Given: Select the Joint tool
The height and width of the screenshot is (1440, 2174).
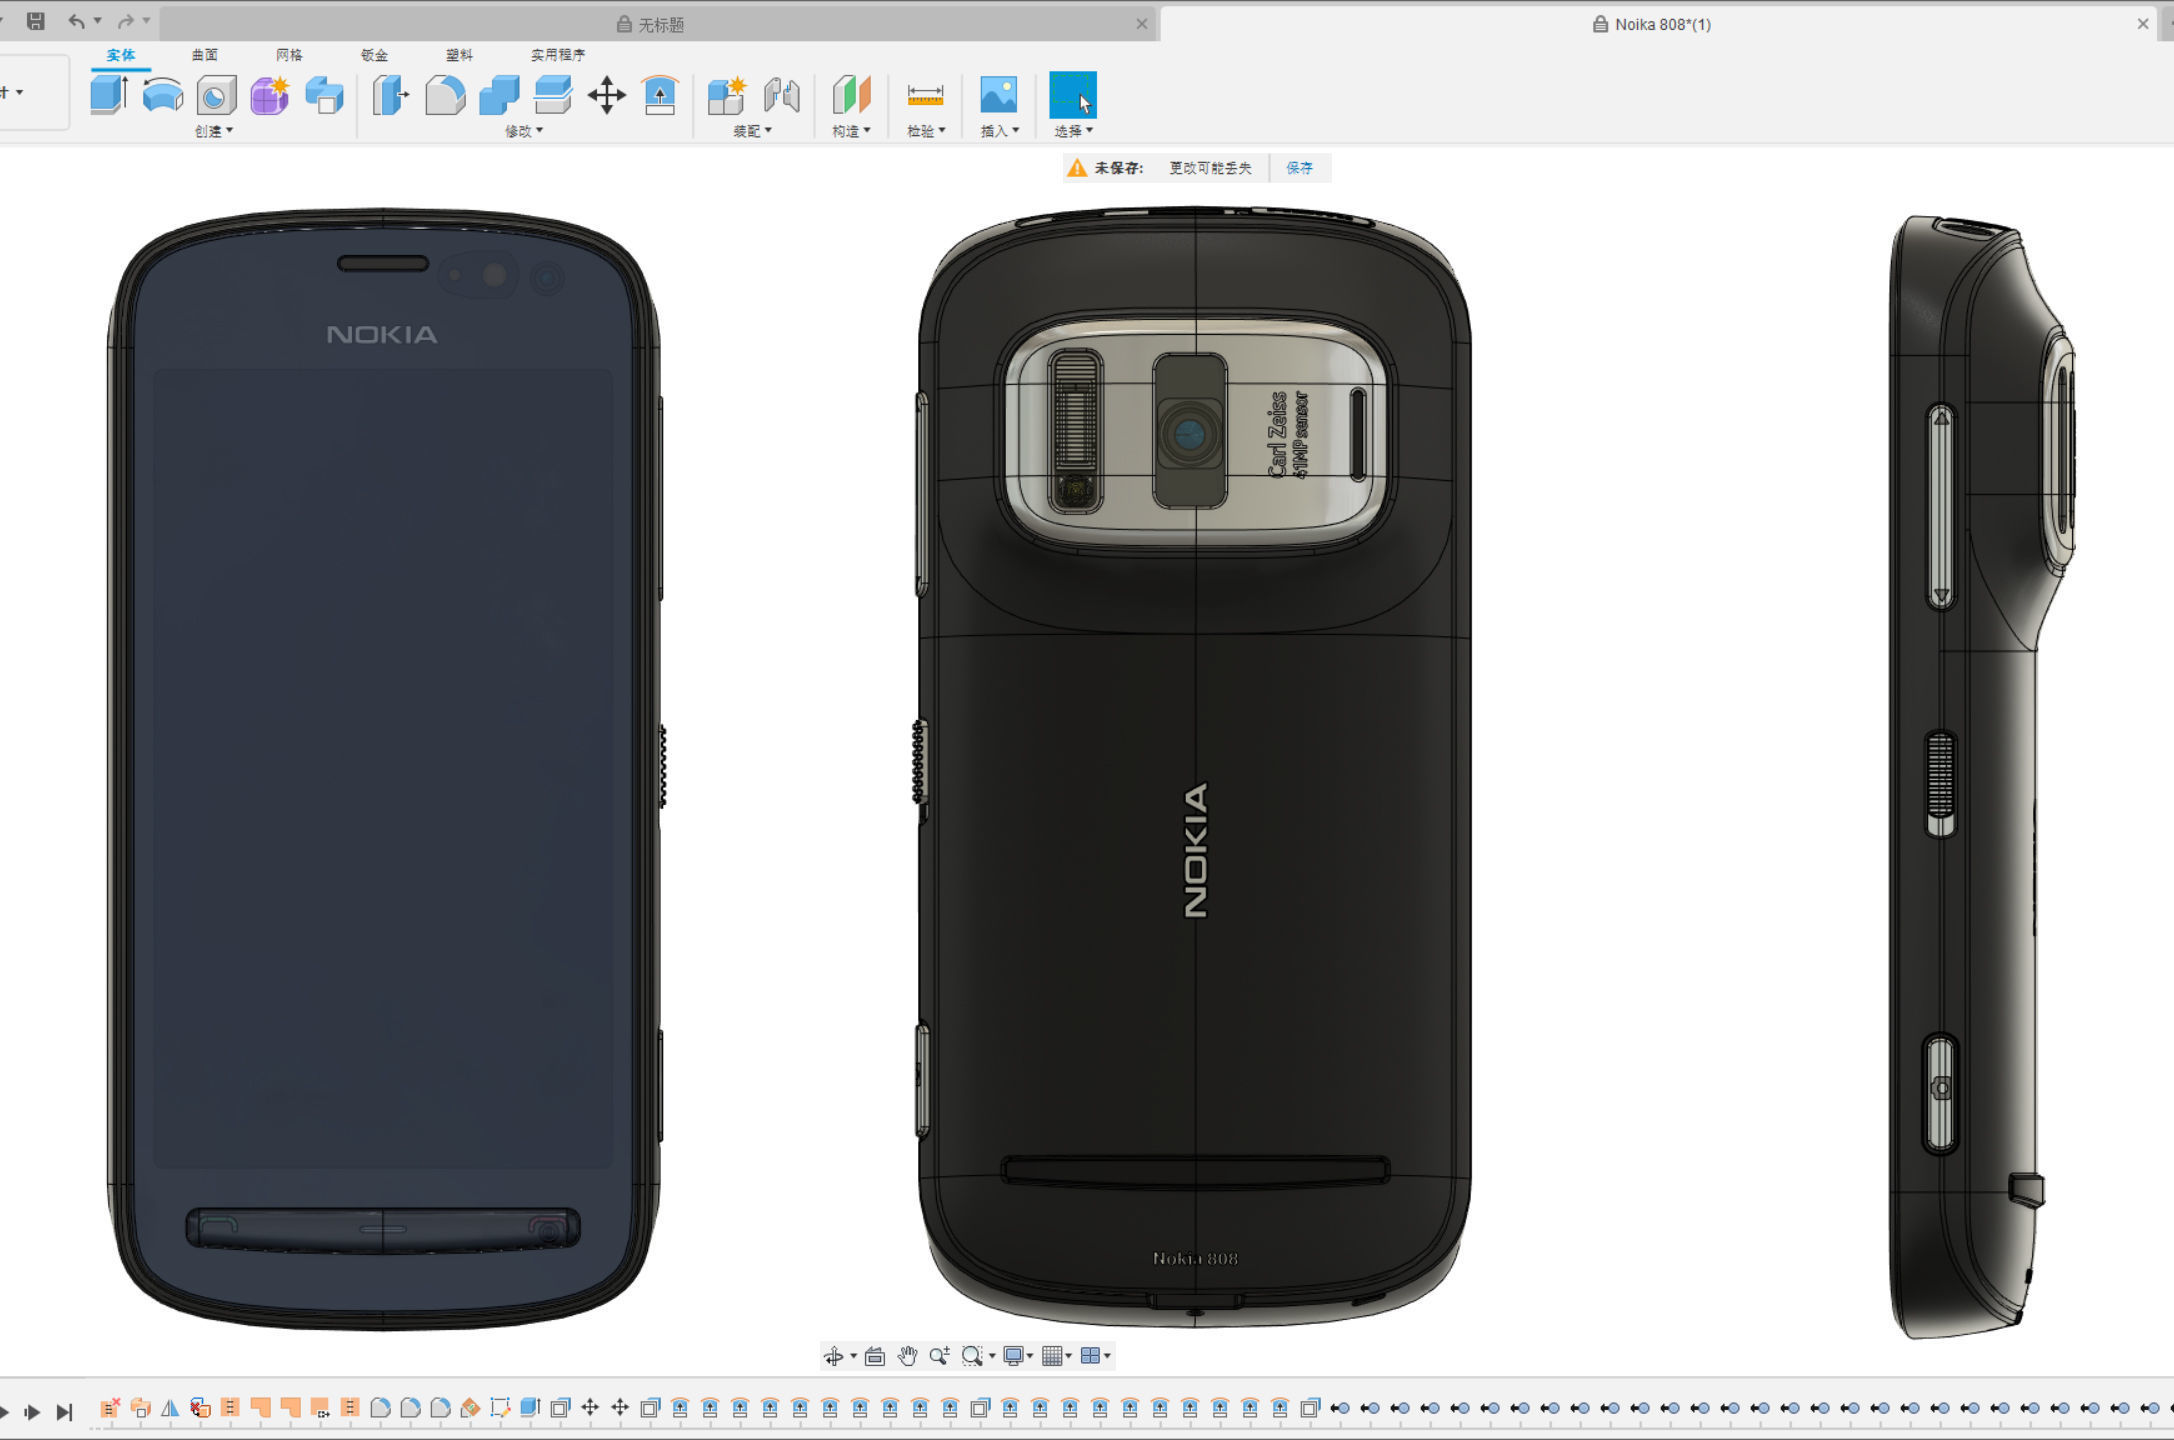Looking at the screenshot, I should pos(781,95).
